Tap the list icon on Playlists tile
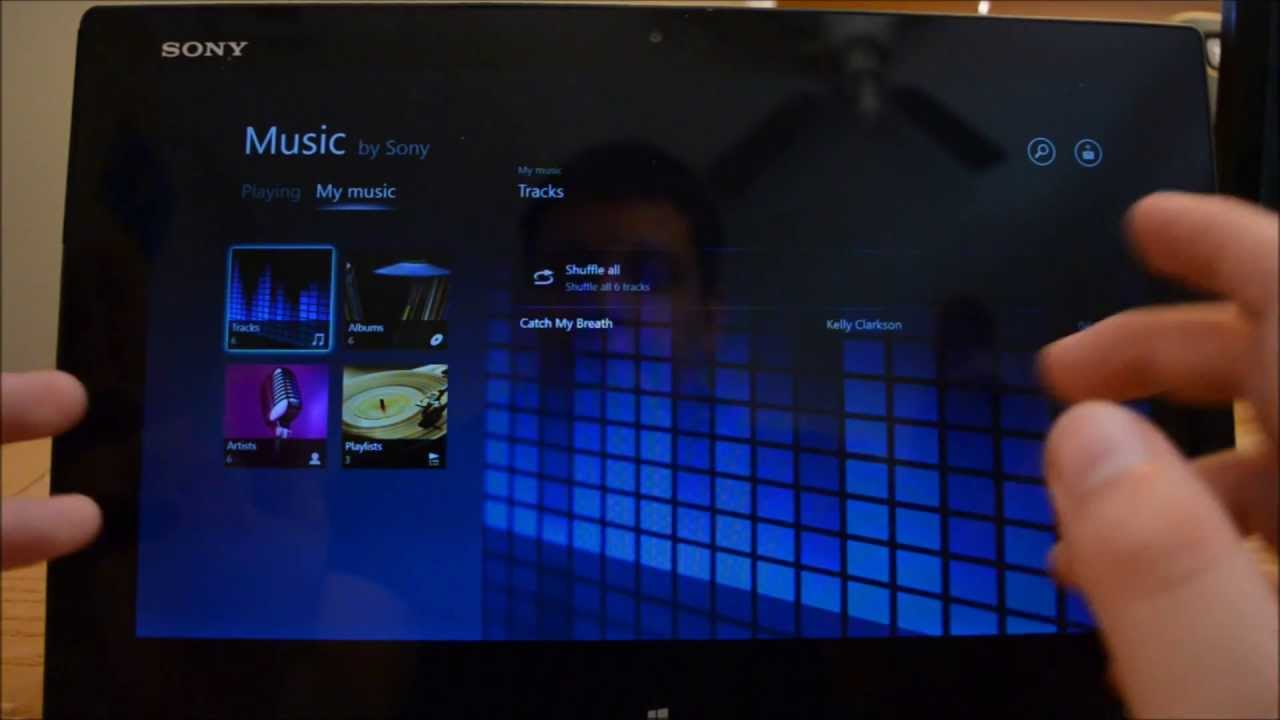Screen dimensions: 1280x720 tap(434, 459)
